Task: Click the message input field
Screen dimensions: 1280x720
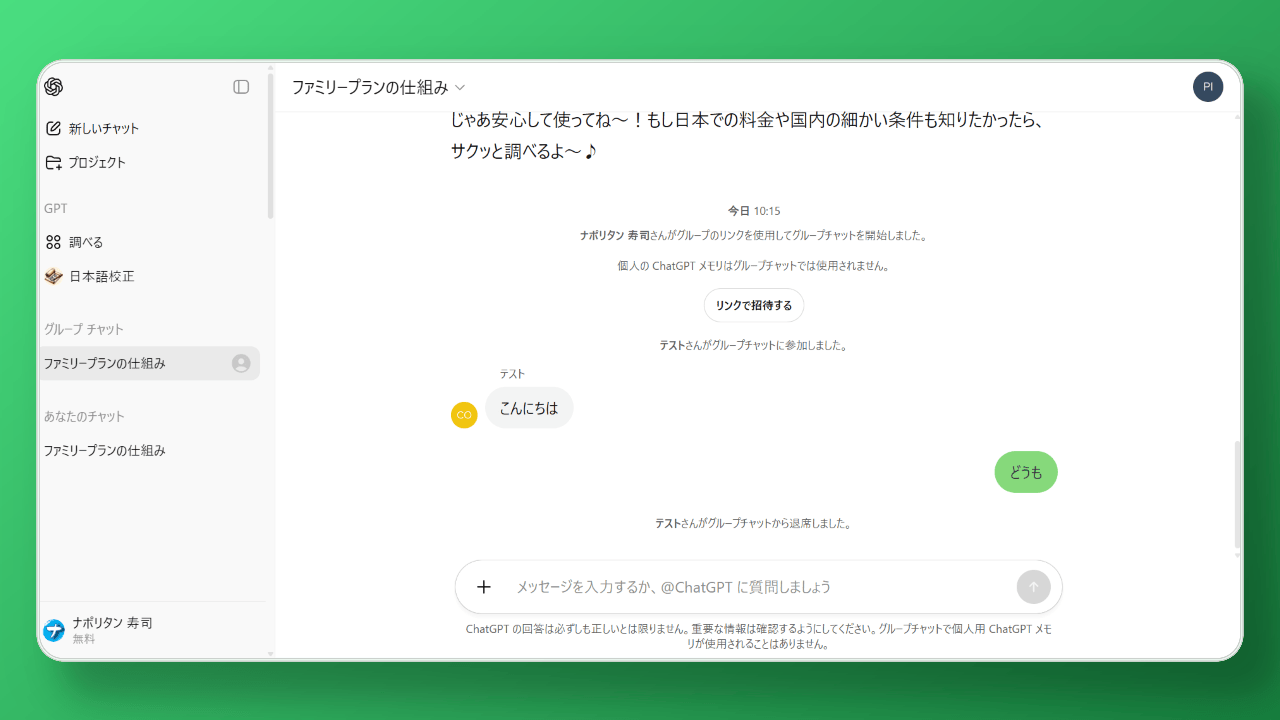Action: pos(700,587)
